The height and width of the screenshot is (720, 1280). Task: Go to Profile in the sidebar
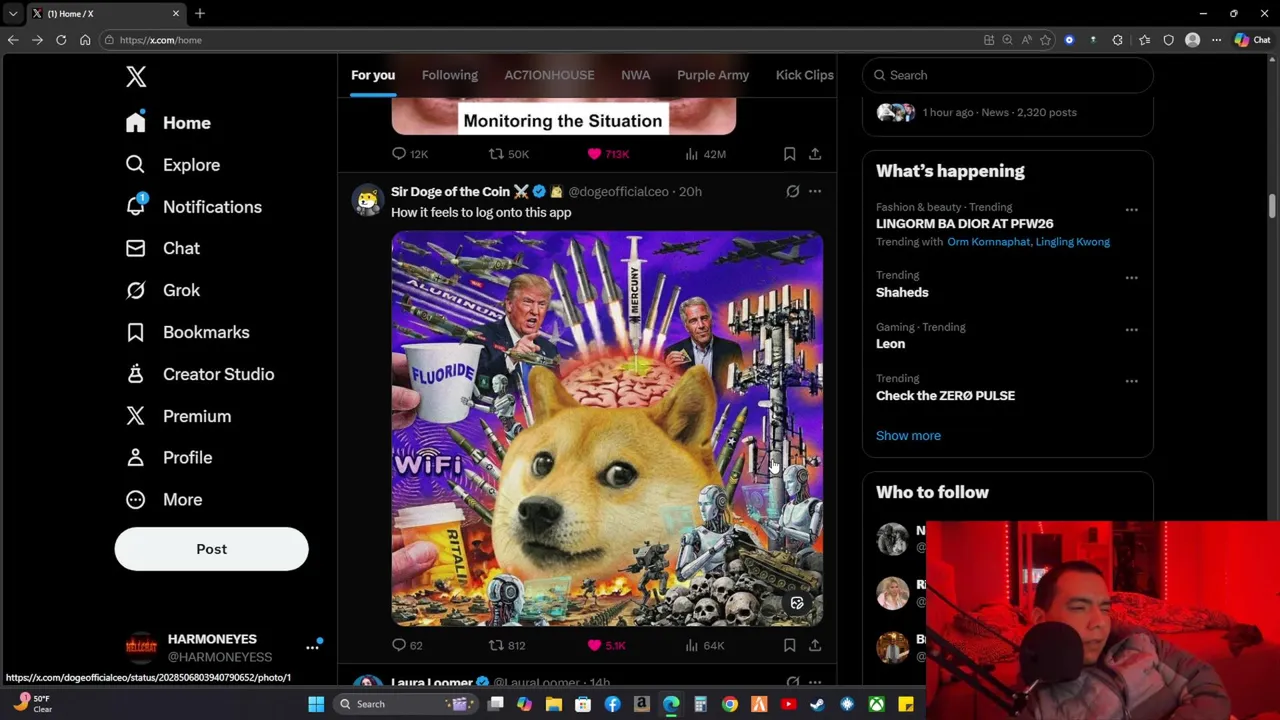coord(168,457)
